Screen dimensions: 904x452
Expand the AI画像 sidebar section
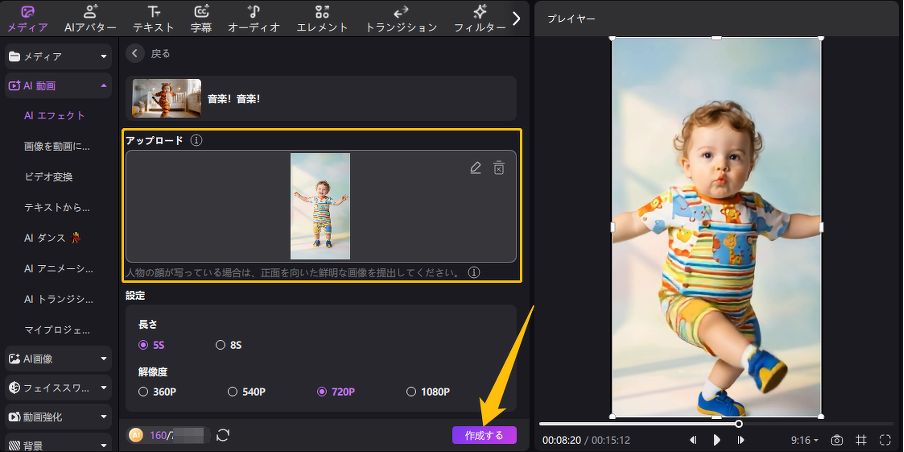[x=58, y=358]
